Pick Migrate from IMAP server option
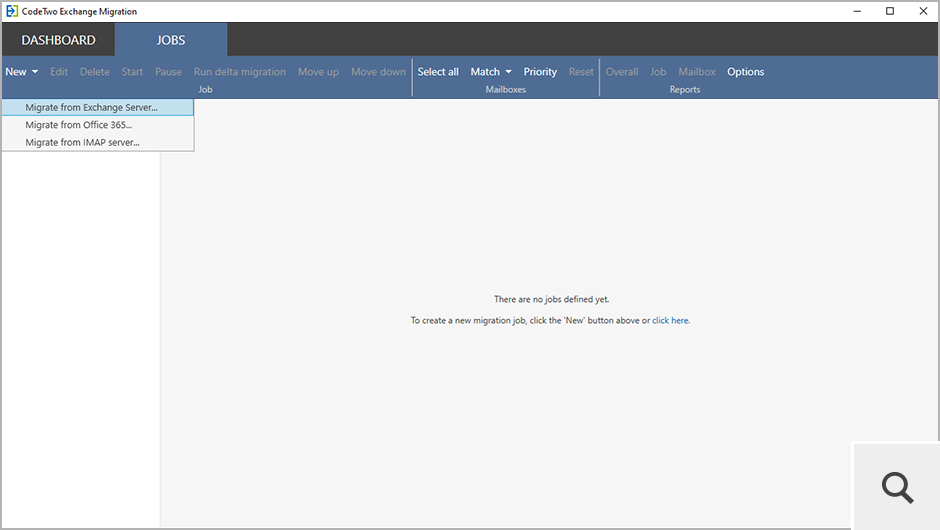Screen dimensions: 940x530 coord(82,142)
